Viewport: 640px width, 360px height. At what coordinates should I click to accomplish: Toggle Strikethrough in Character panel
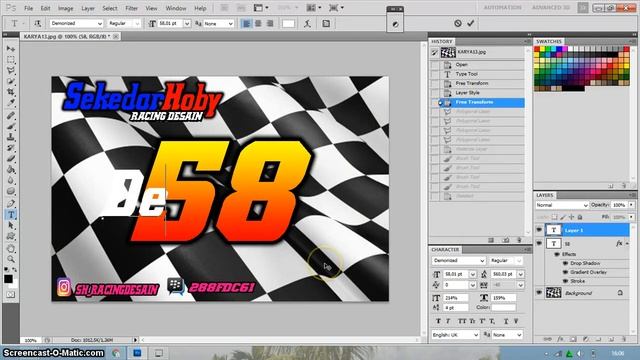[x=516, y=321]
